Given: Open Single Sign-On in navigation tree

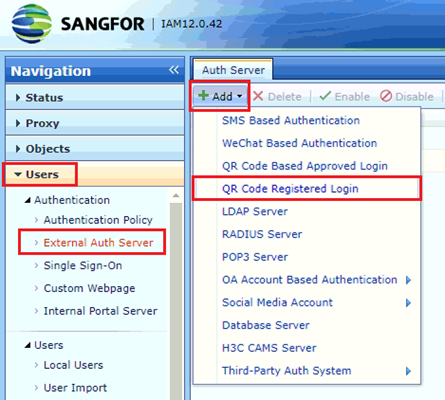Looking at the screenshot, I should (83, 266).
